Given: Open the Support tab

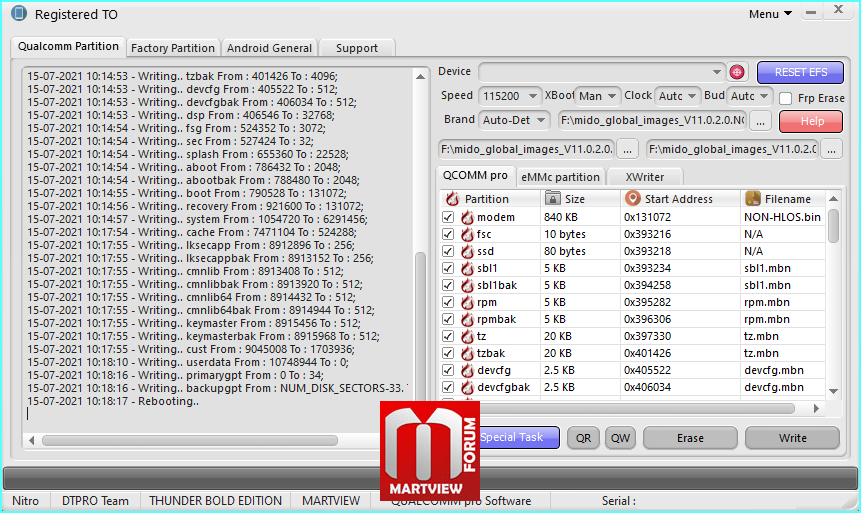Looking at the screenshot, I should click(x=357, y=48).
